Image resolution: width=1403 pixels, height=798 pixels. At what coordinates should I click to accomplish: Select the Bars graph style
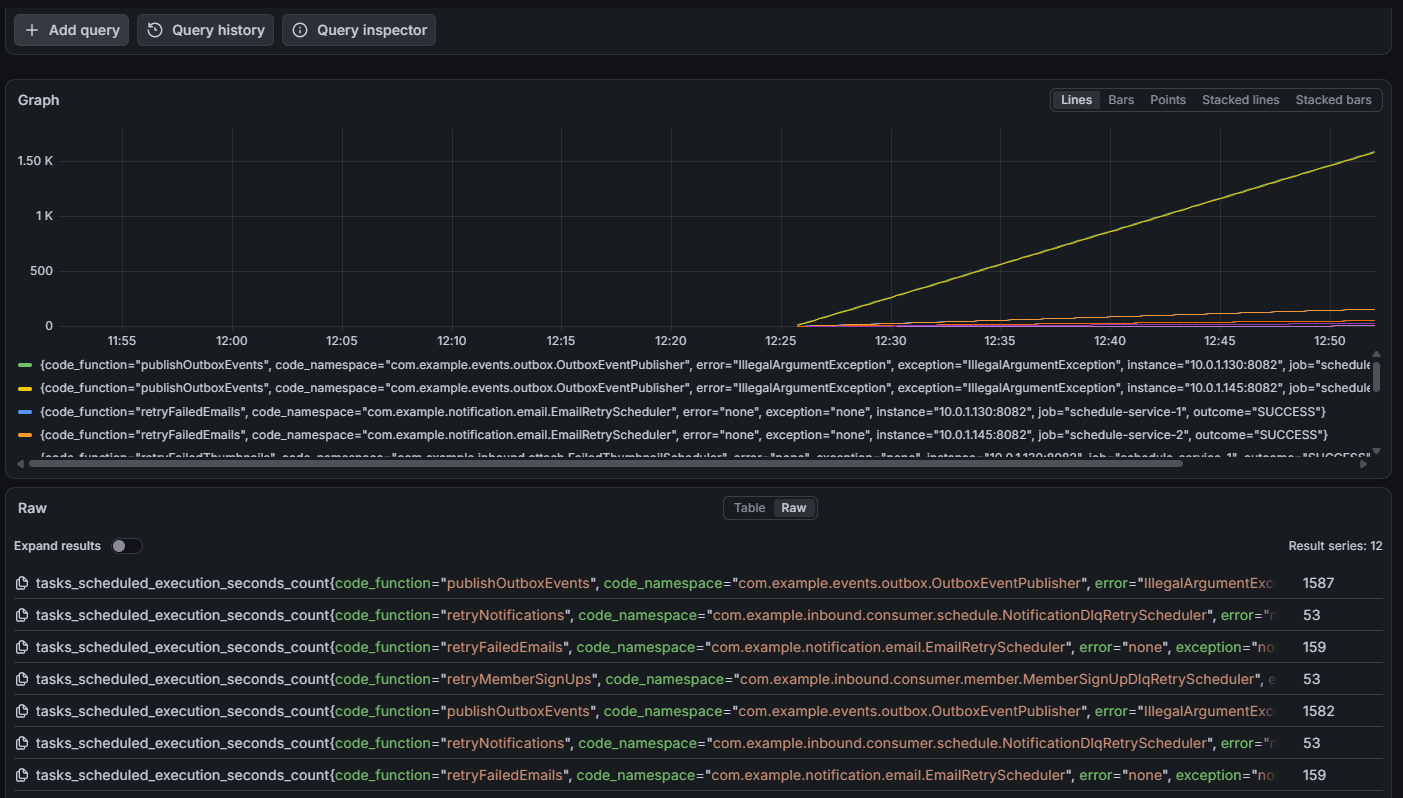coord(1121,100)
